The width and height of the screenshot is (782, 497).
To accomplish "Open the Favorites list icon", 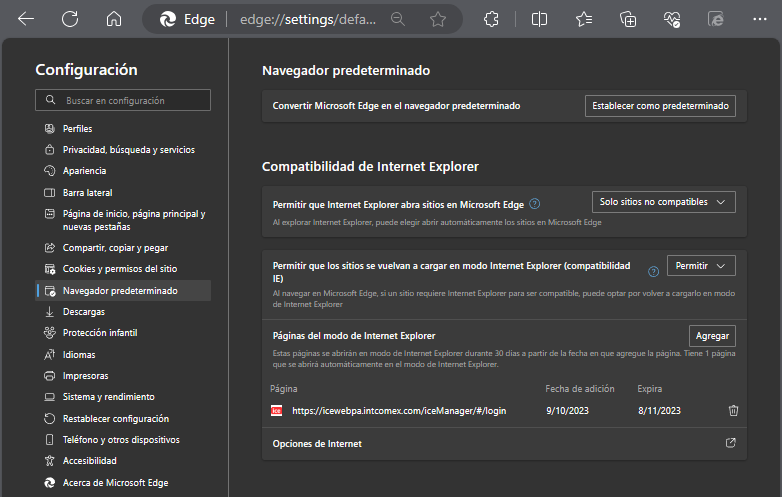I will click(584, 19).
